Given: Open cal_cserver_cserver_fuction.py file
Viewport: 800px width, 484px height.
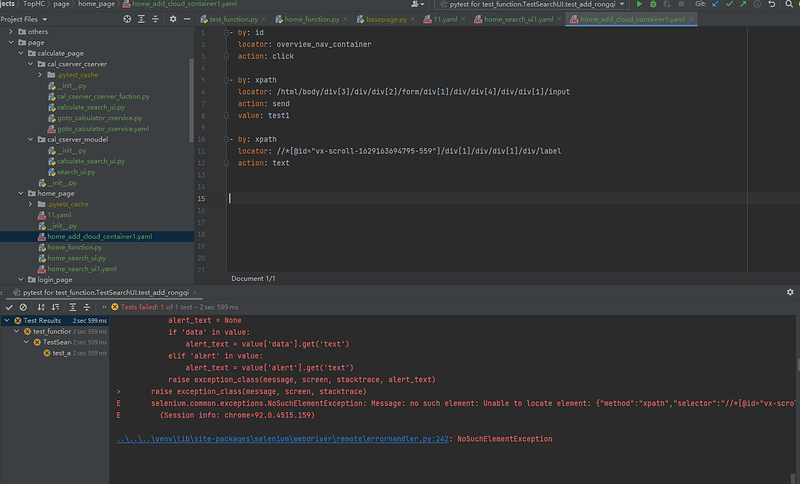Looking at the screenshot, I should (103, 96).
